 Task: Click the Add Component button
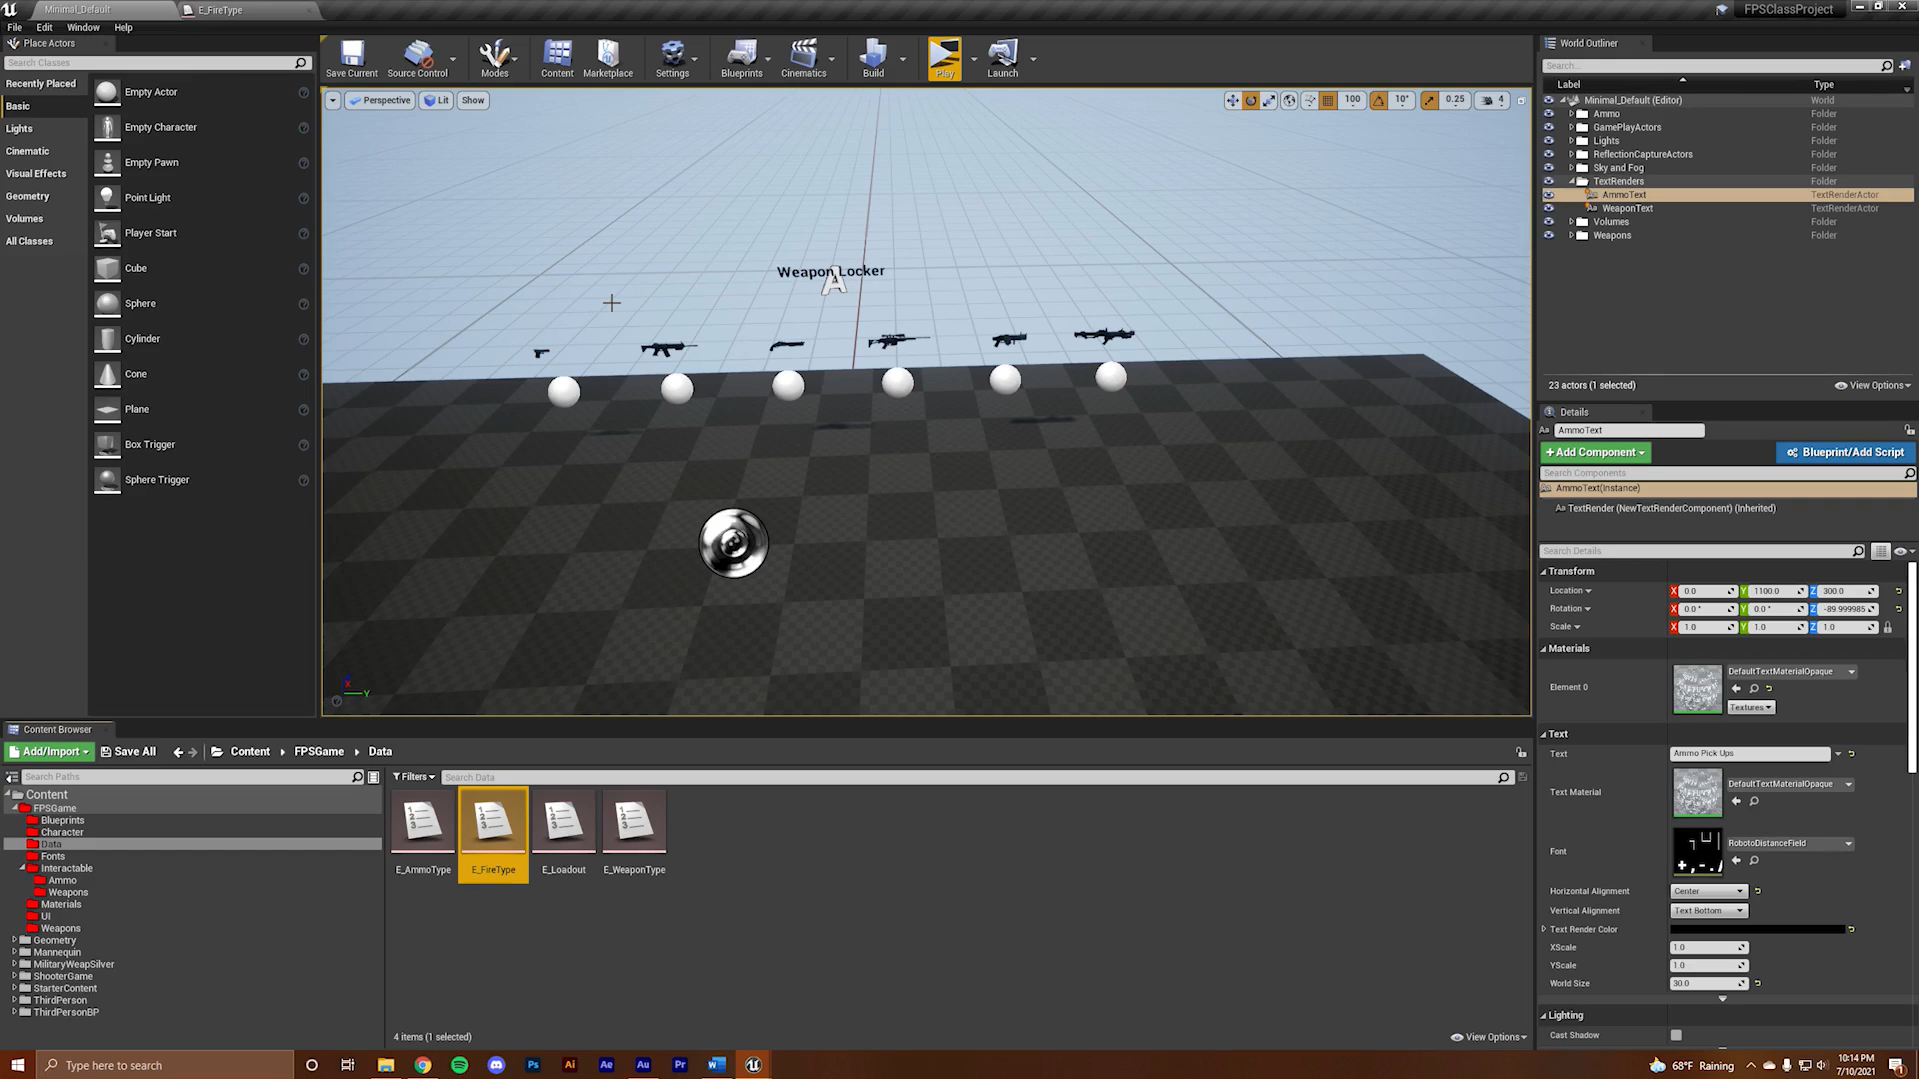click(1595, 453)
